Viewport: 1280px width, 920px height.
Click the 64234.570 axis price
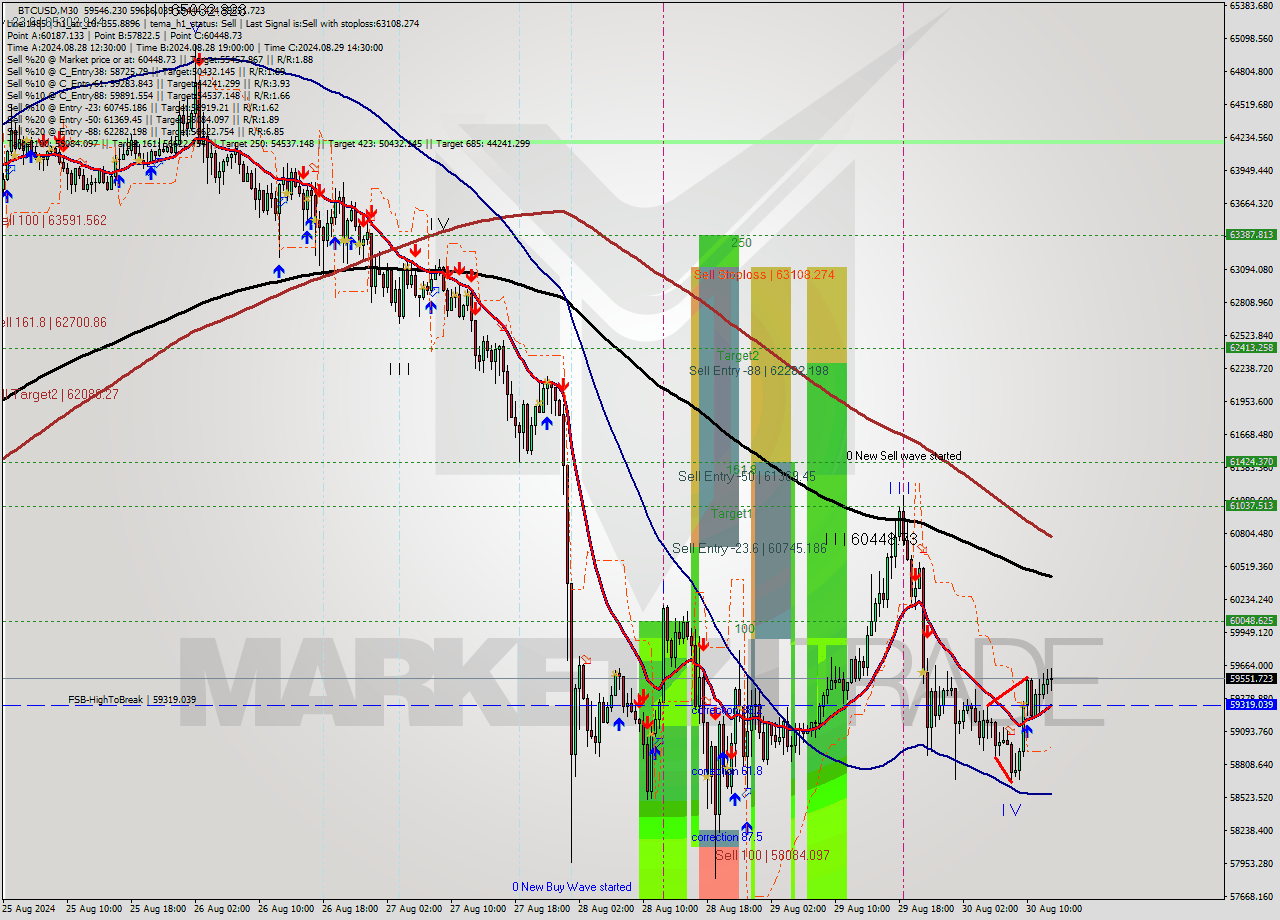(x=1251, y=138)
